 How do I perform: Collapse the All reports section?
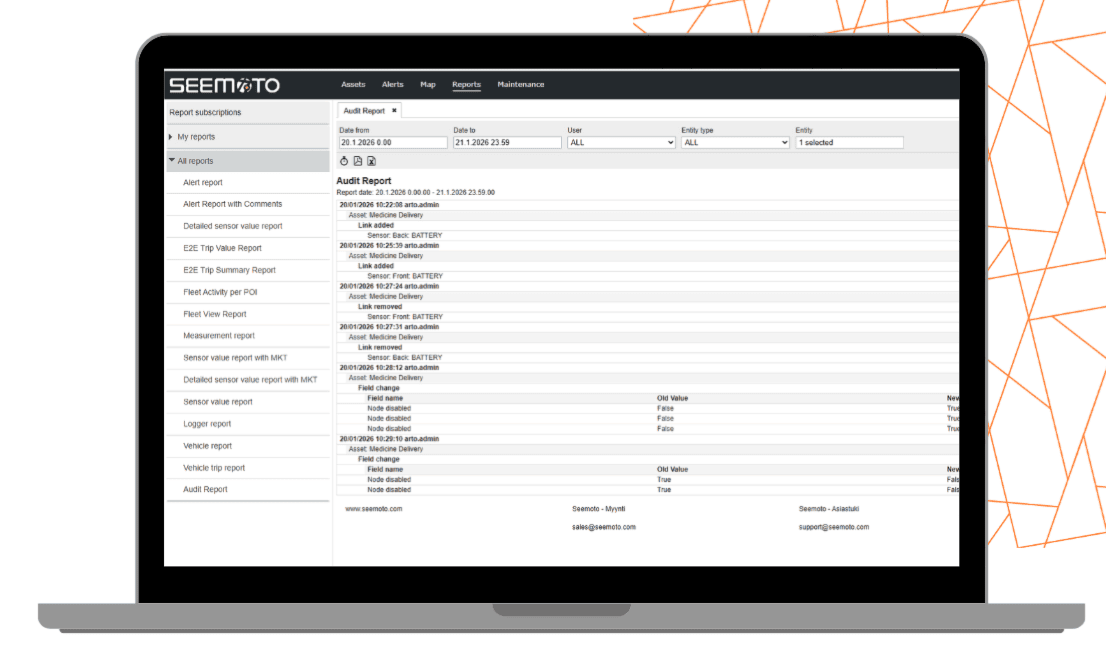(195, 161)
